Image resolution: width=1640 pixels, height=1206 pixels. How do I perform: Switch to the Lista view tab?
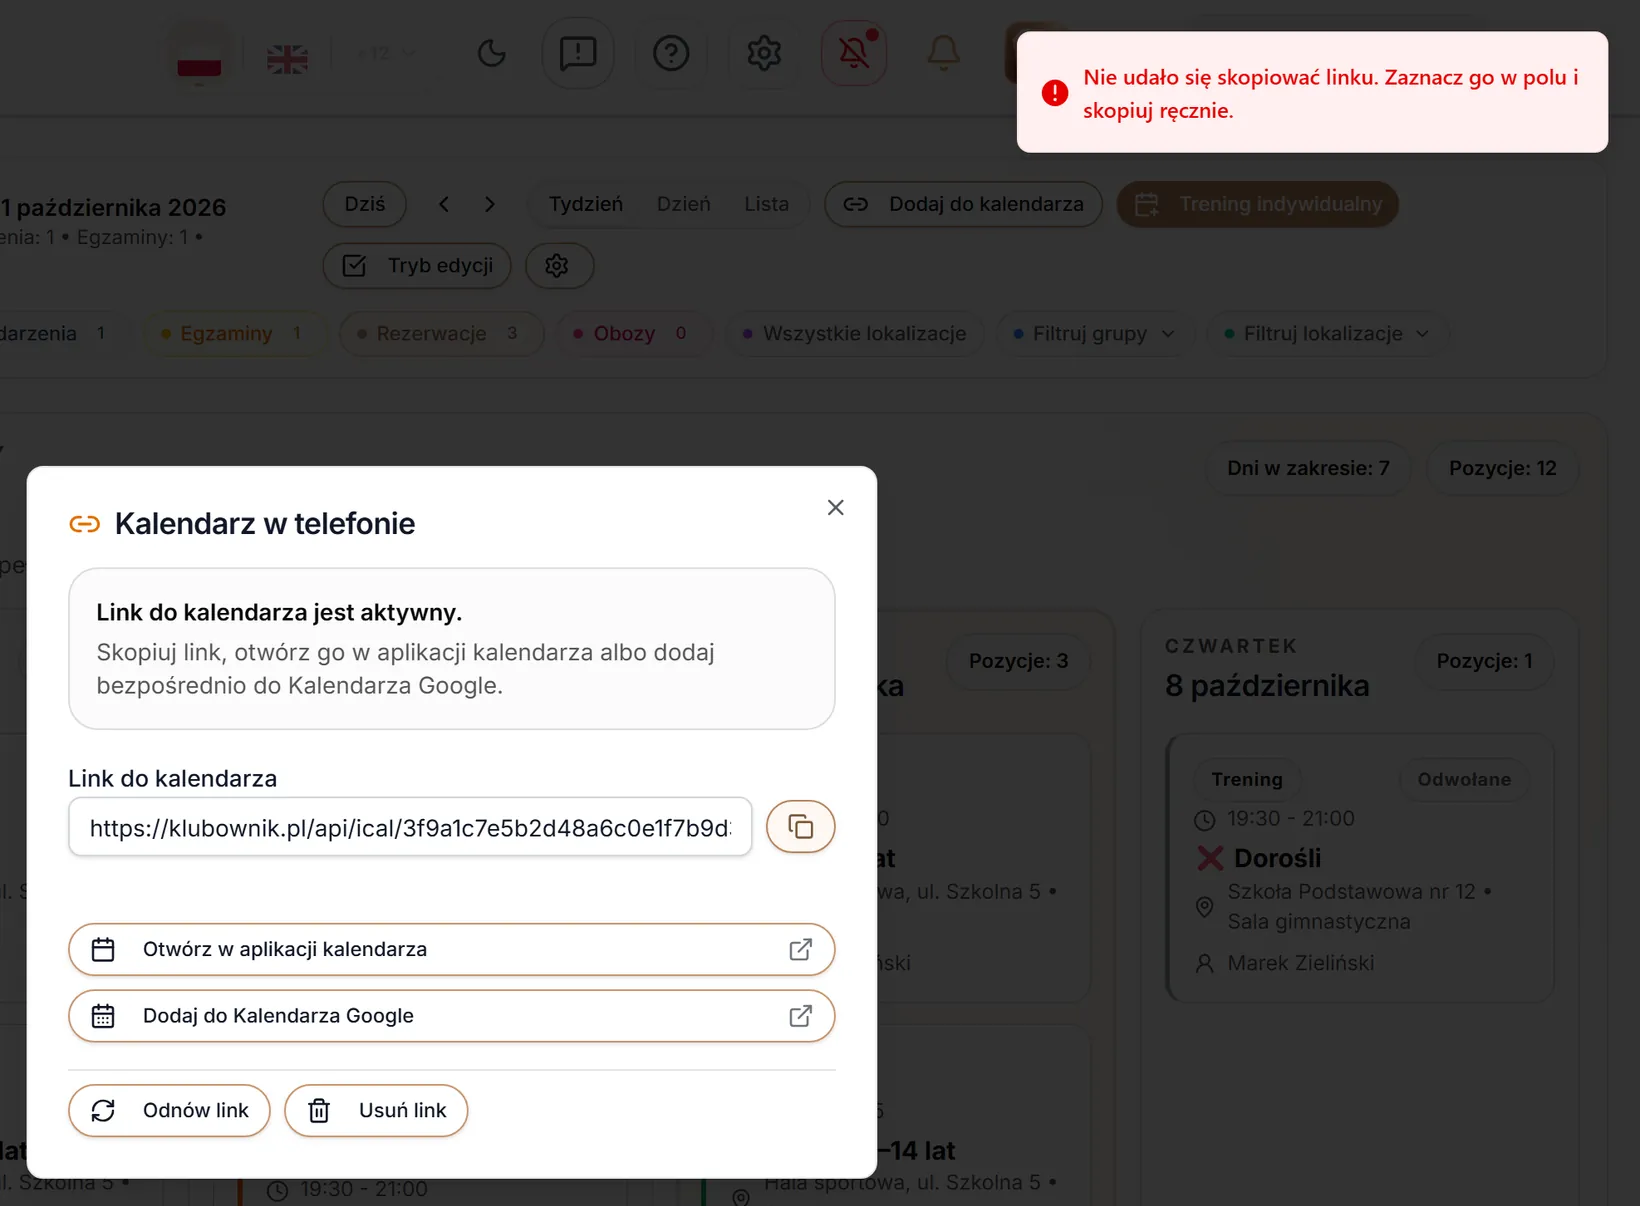766,204
